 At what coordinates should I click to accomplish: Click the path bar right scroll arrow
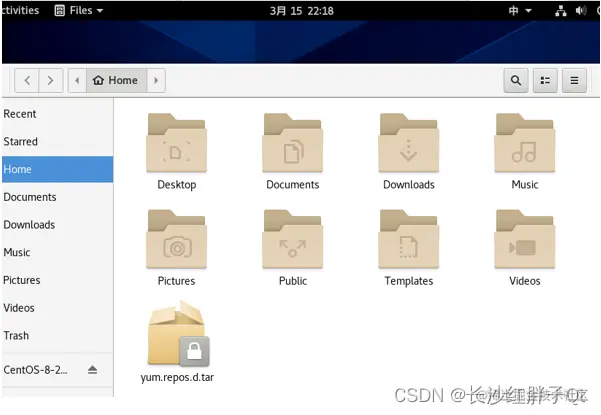(x=156, y=80)
